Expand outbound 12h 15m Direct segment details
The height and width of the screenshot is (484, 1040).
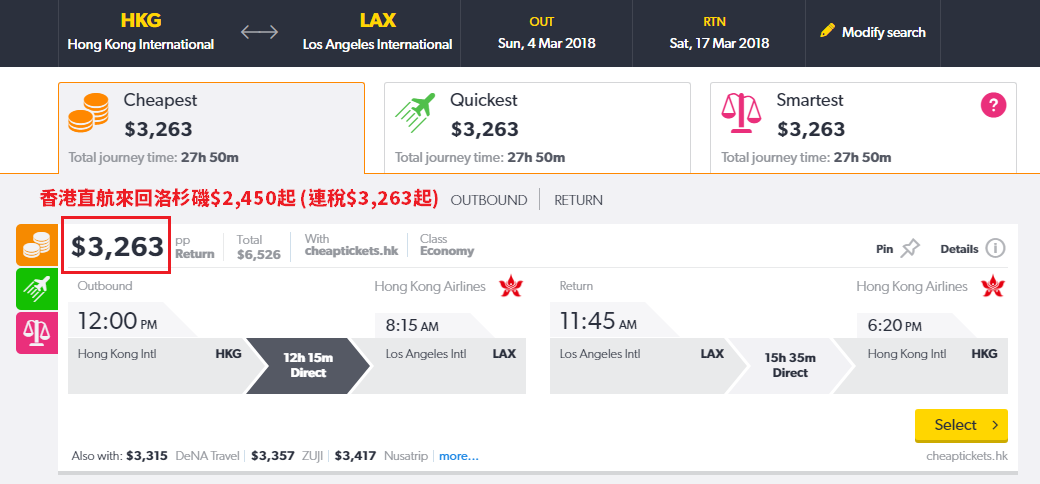308,365
